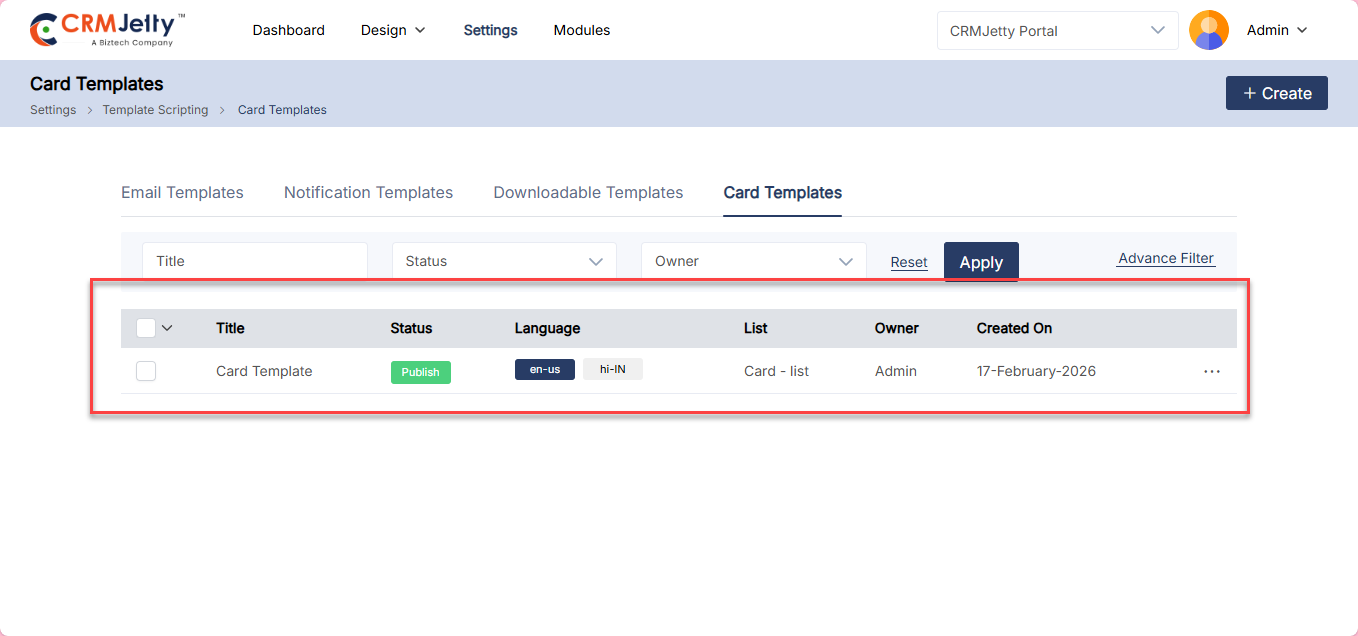The width and height of the screenshot is (1358, 636).
Task: Open the Design menu
Action: [x=393, y=30]
